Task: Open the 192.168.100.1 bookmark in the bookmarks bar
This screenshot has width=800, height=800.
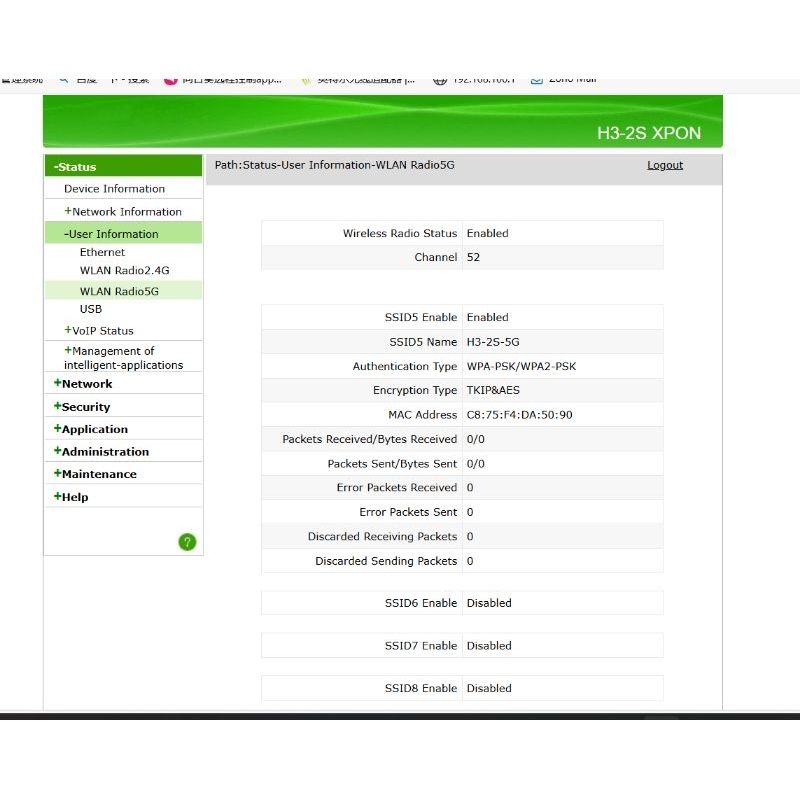Action: [x=478, y=80]
